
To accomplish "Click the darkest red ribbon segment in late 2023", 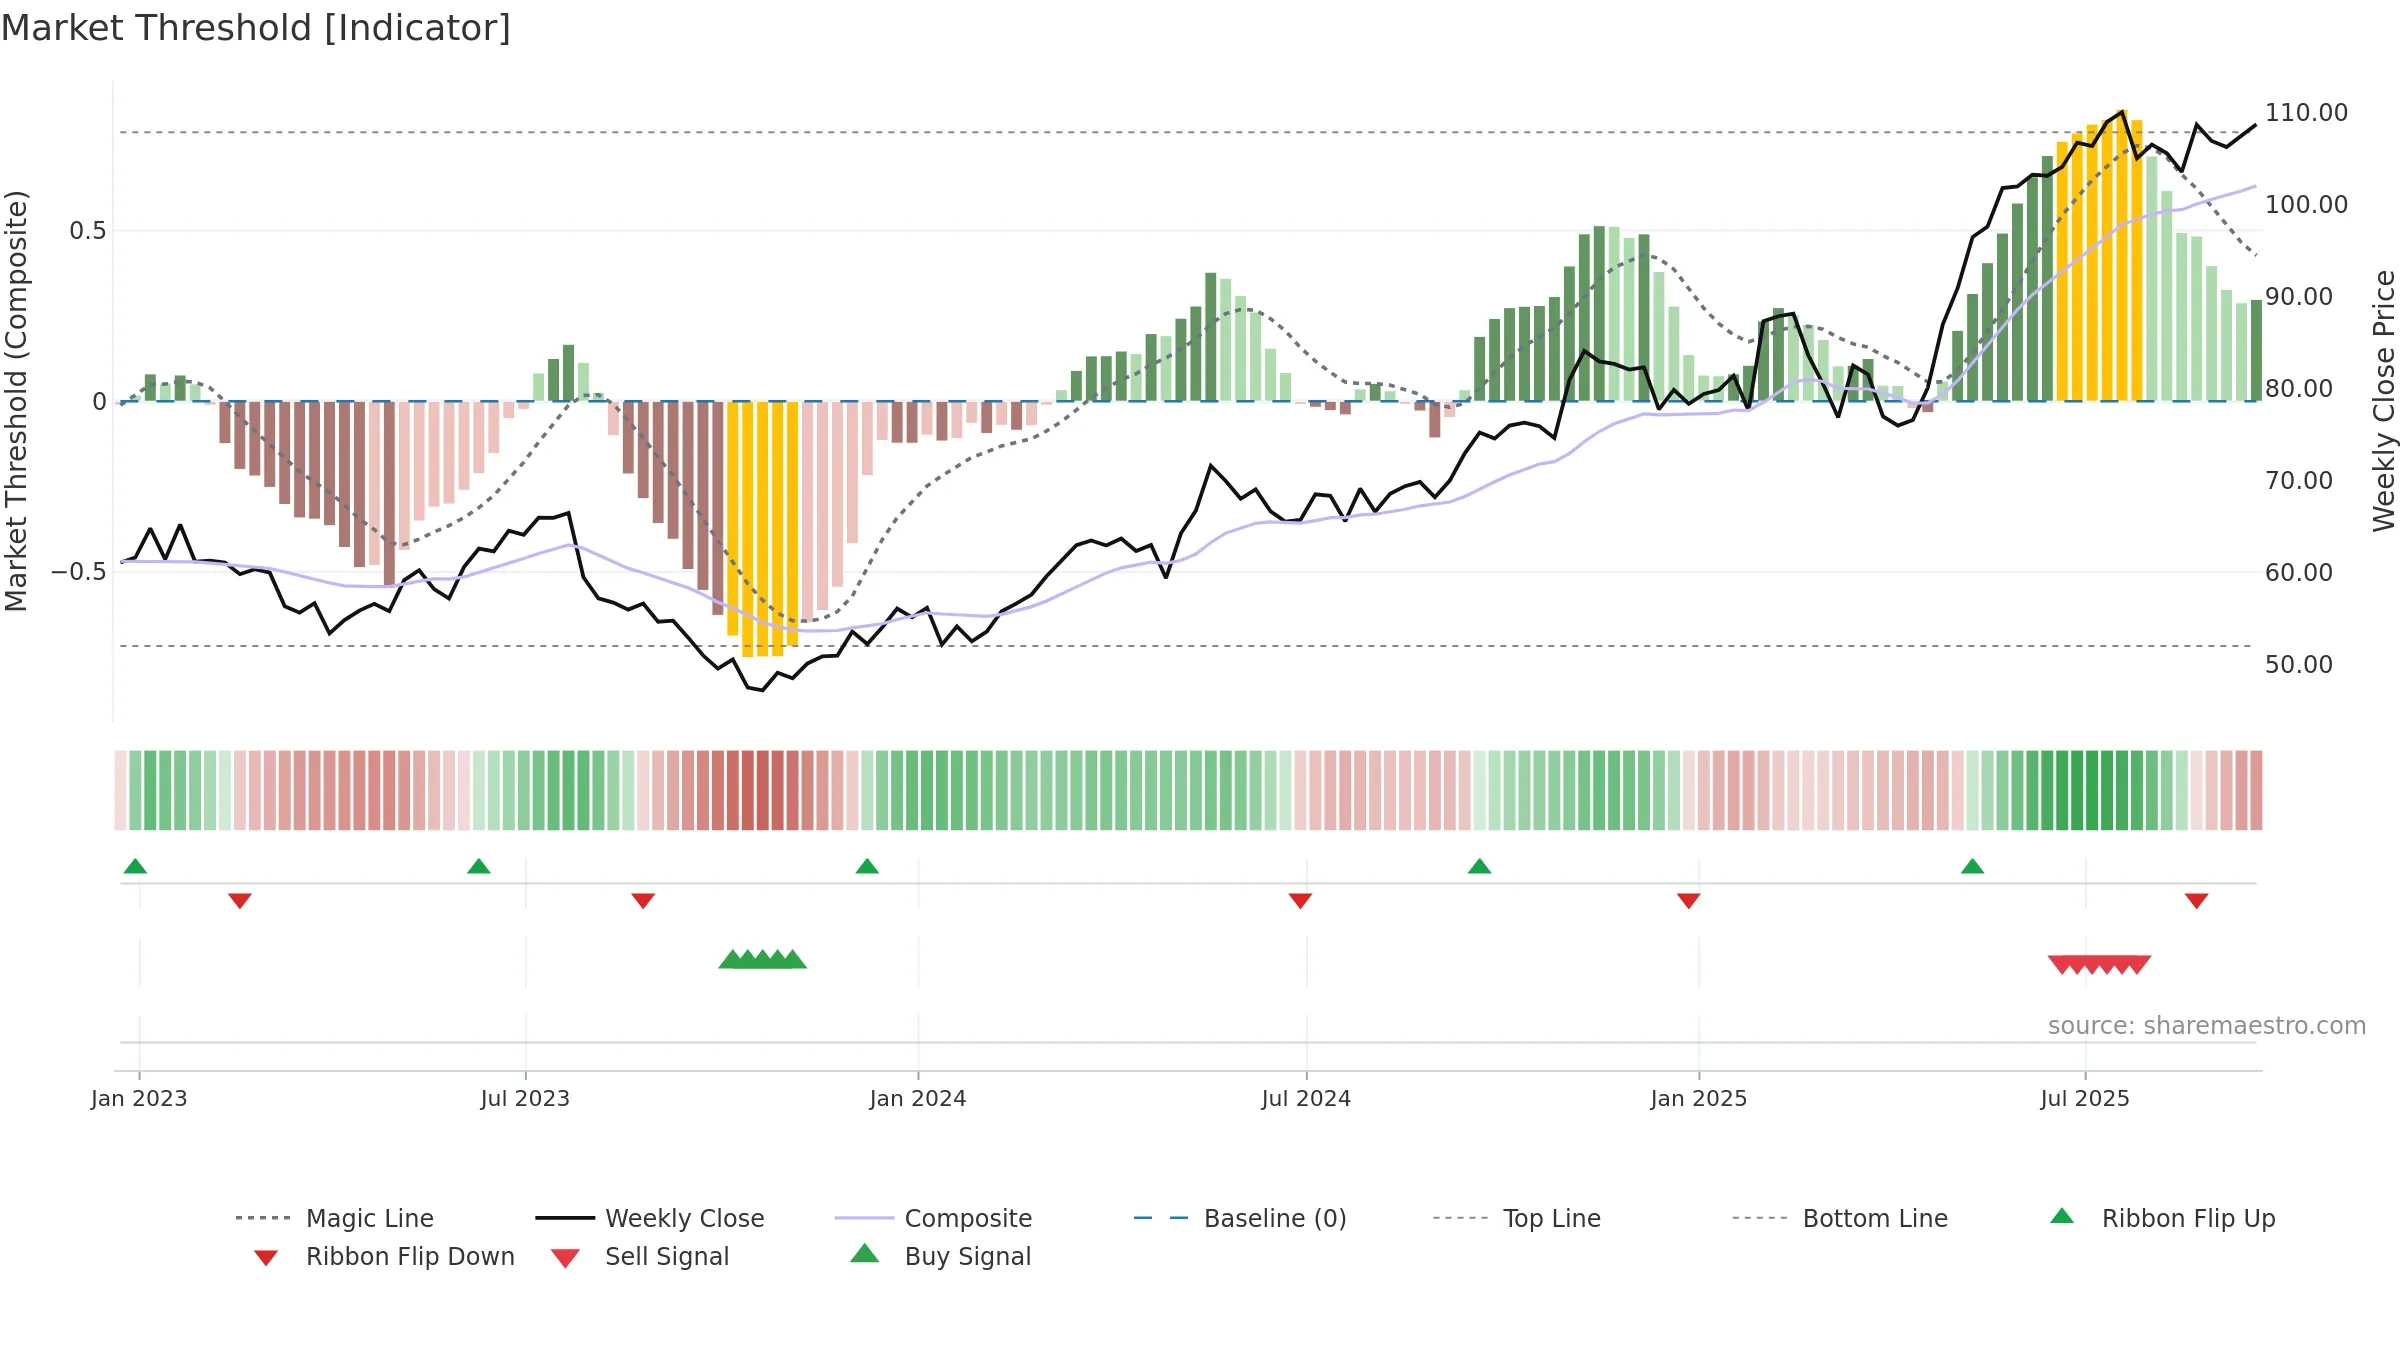I will coord(763,790).
